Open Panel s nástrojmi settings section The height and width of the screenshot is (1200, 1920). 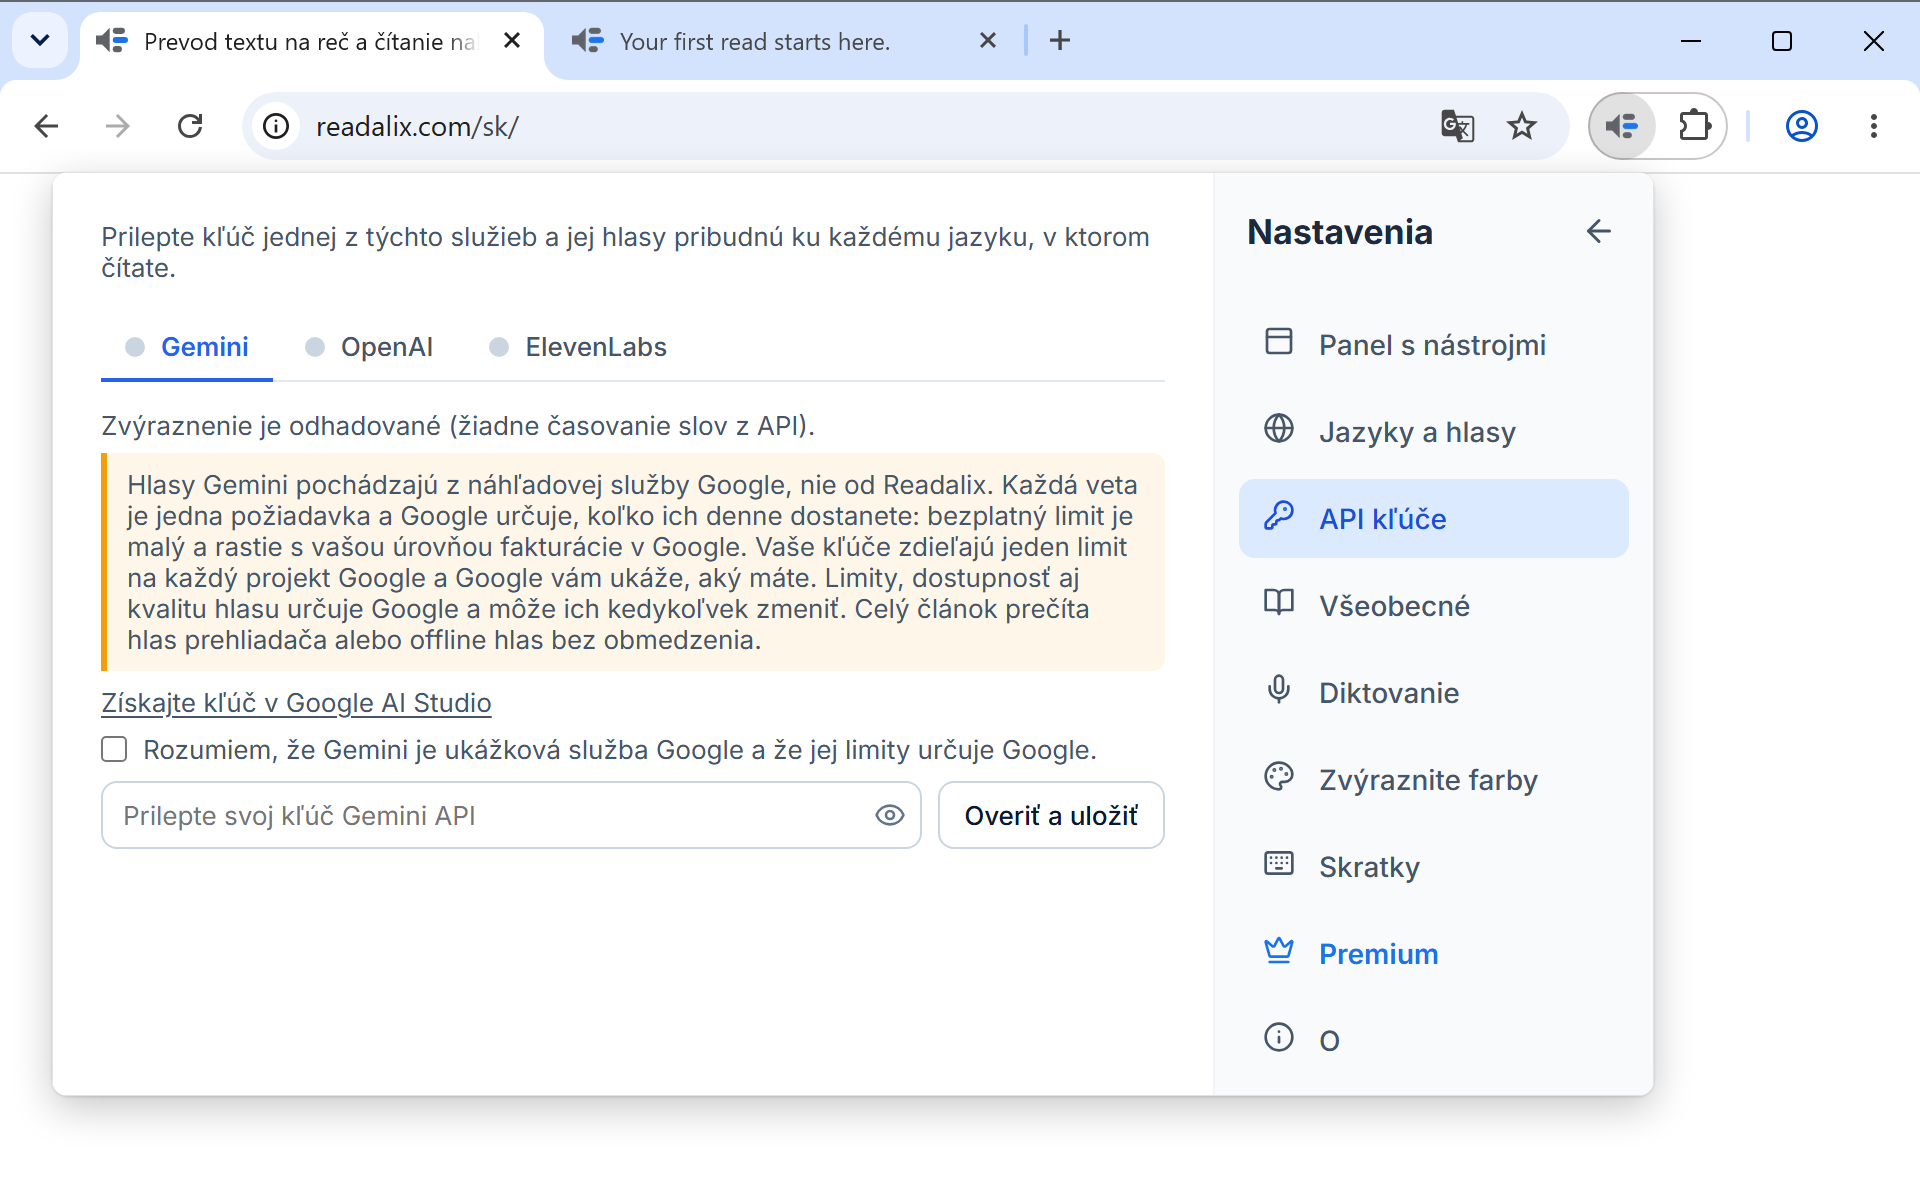coord(1433,345)
